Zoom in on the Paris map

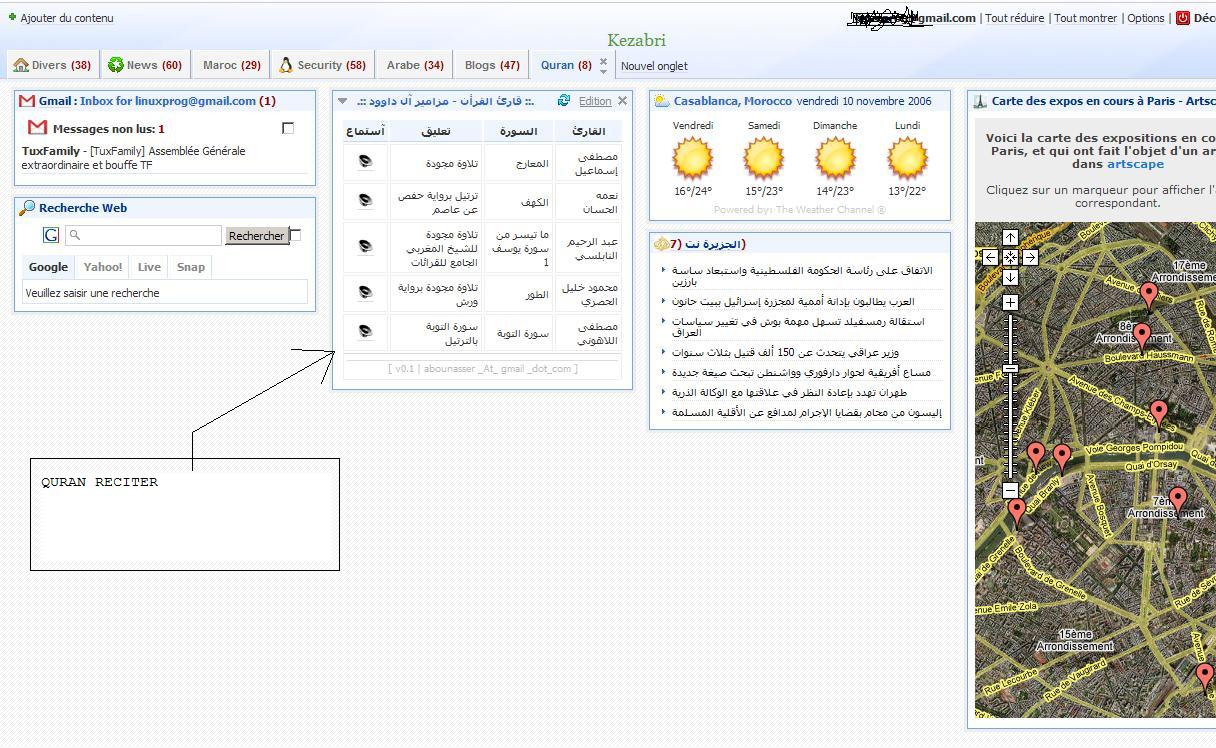pos(1010,302)
